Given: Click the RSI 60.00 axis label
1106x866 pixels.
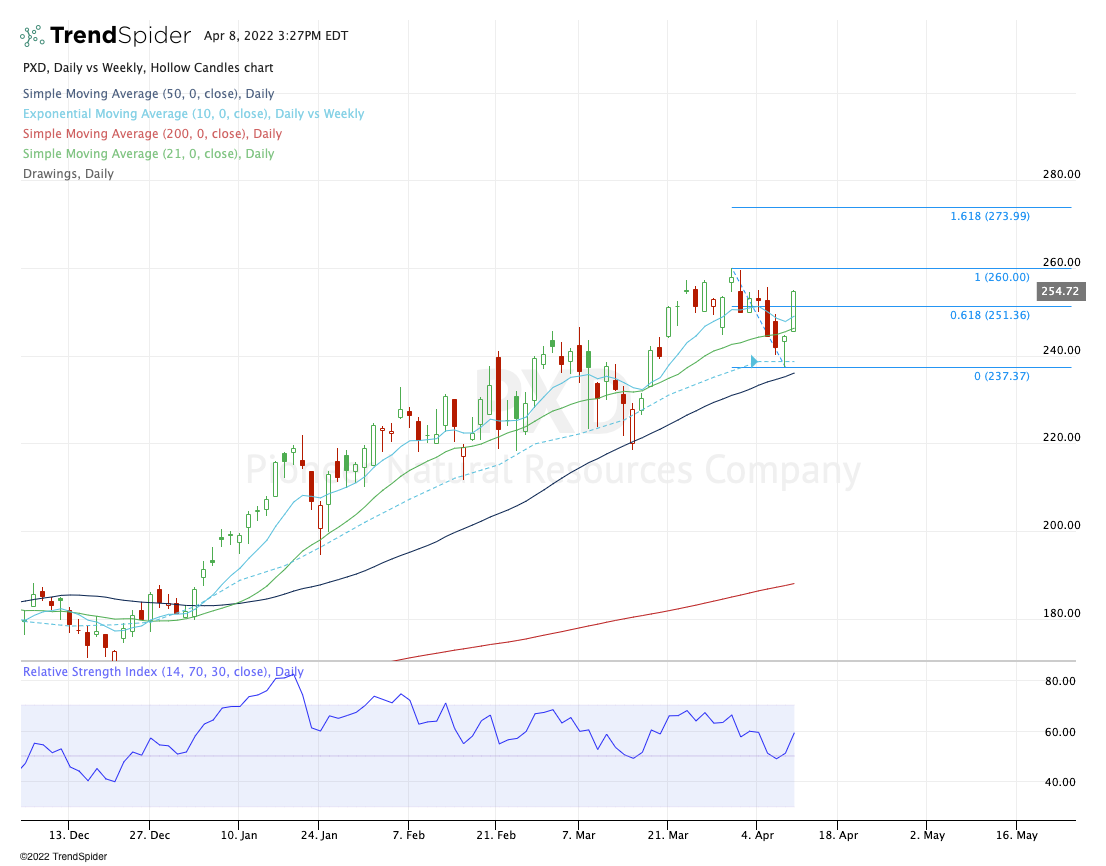Looking at the screenshot, I should click(1060, 732).
